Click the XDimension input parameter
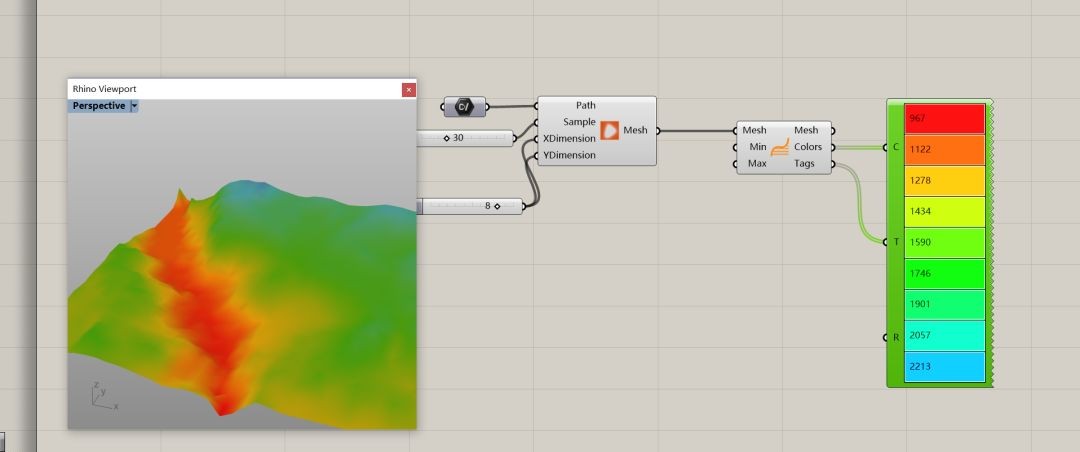This screenshot has width=1080, height=452. pos(569,138)
